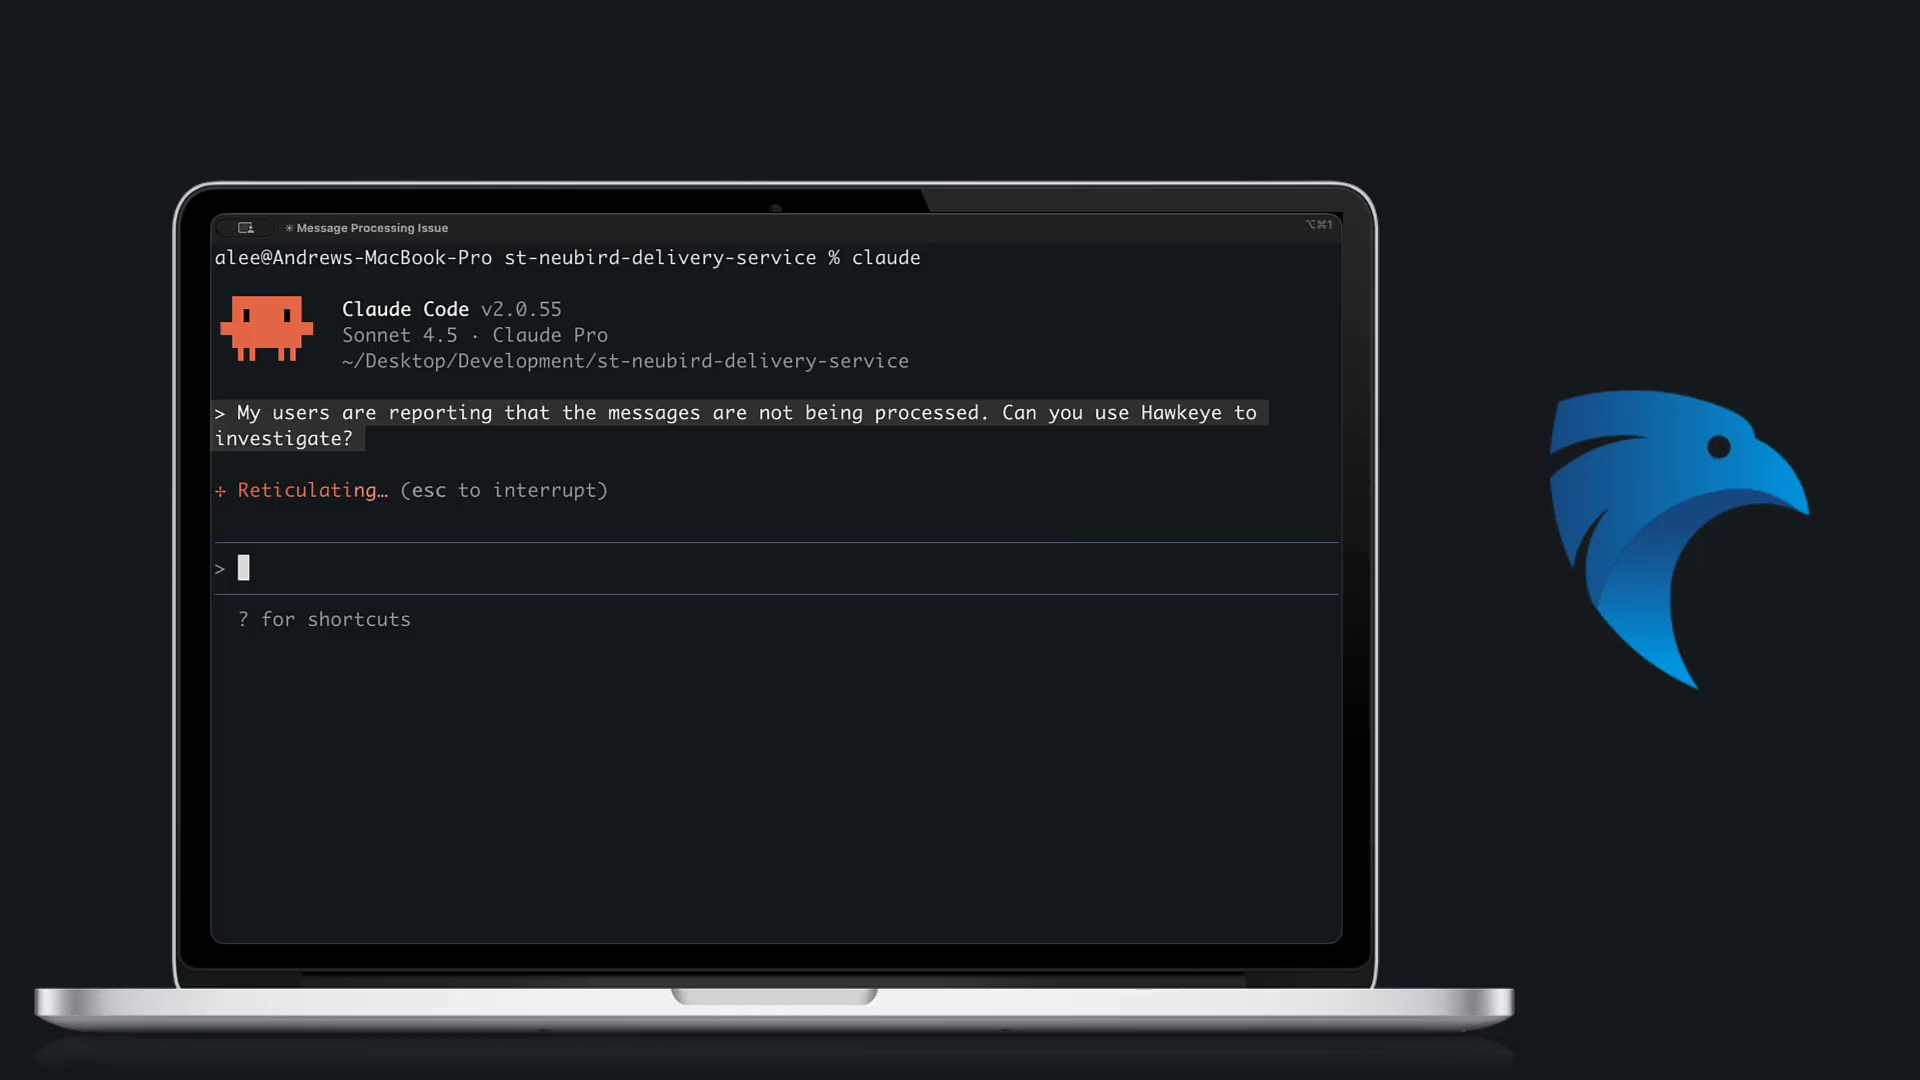Click the orange Claude Code logo artwork
The width and height of the screenshot is (1920, 1080).
266,330
